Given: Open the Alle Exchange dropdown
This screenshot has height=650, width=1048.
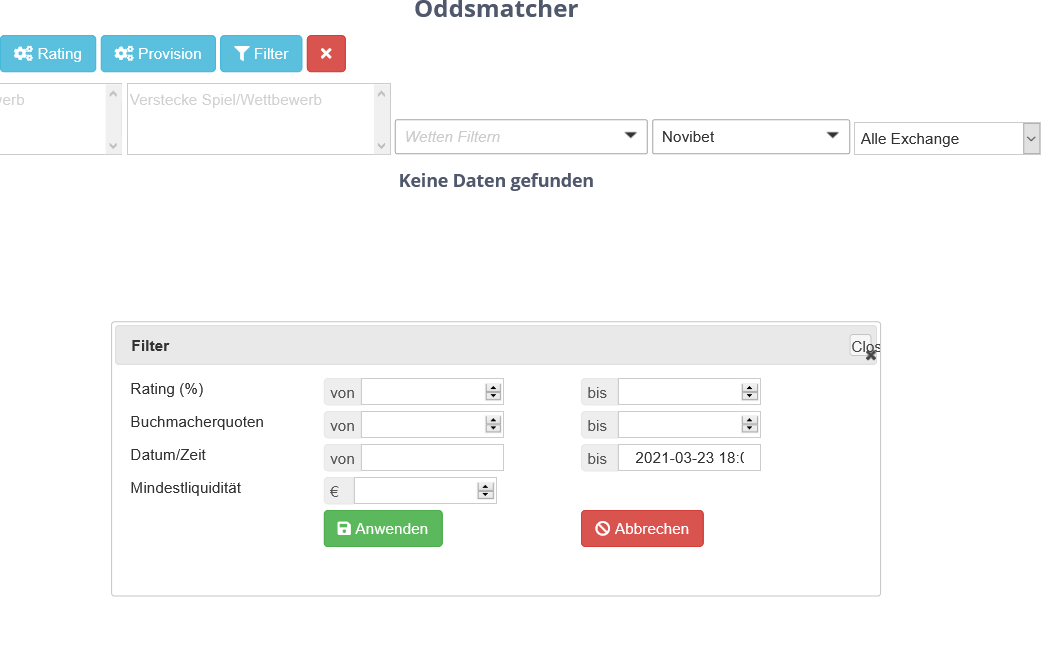Looking at the screenshot, I should point(947,139).
